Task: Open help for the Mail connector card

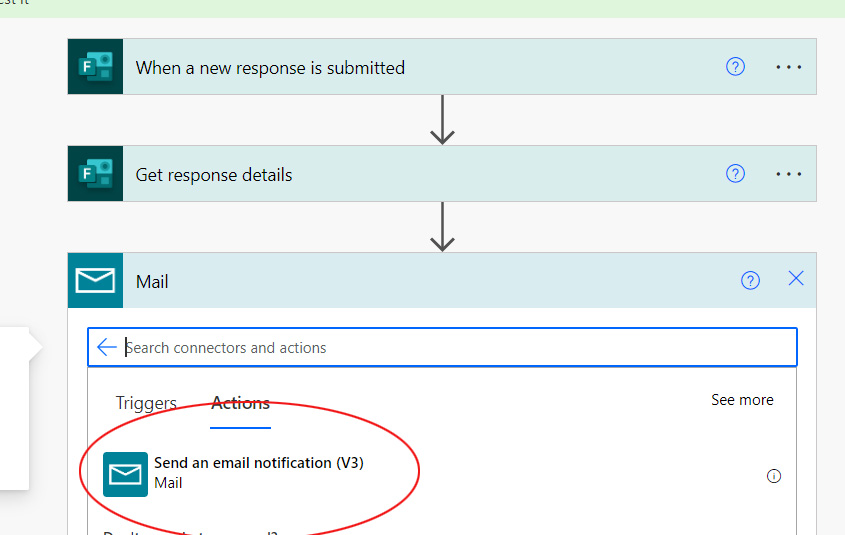Action: tap(750, 281)
